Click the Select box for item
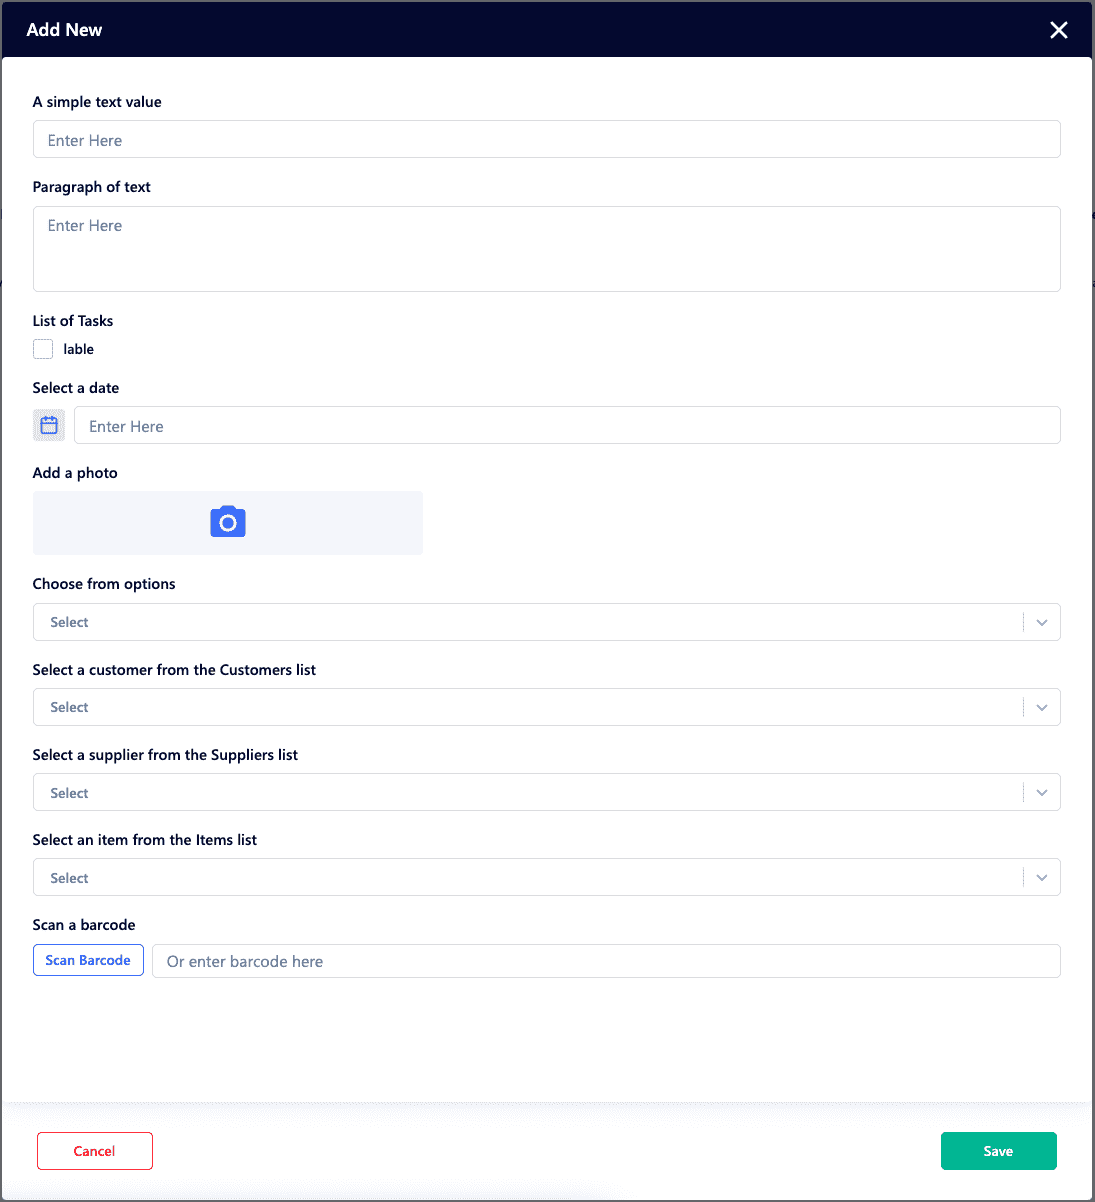This screenshot has width=1095, height=1202. pos(526,878)
